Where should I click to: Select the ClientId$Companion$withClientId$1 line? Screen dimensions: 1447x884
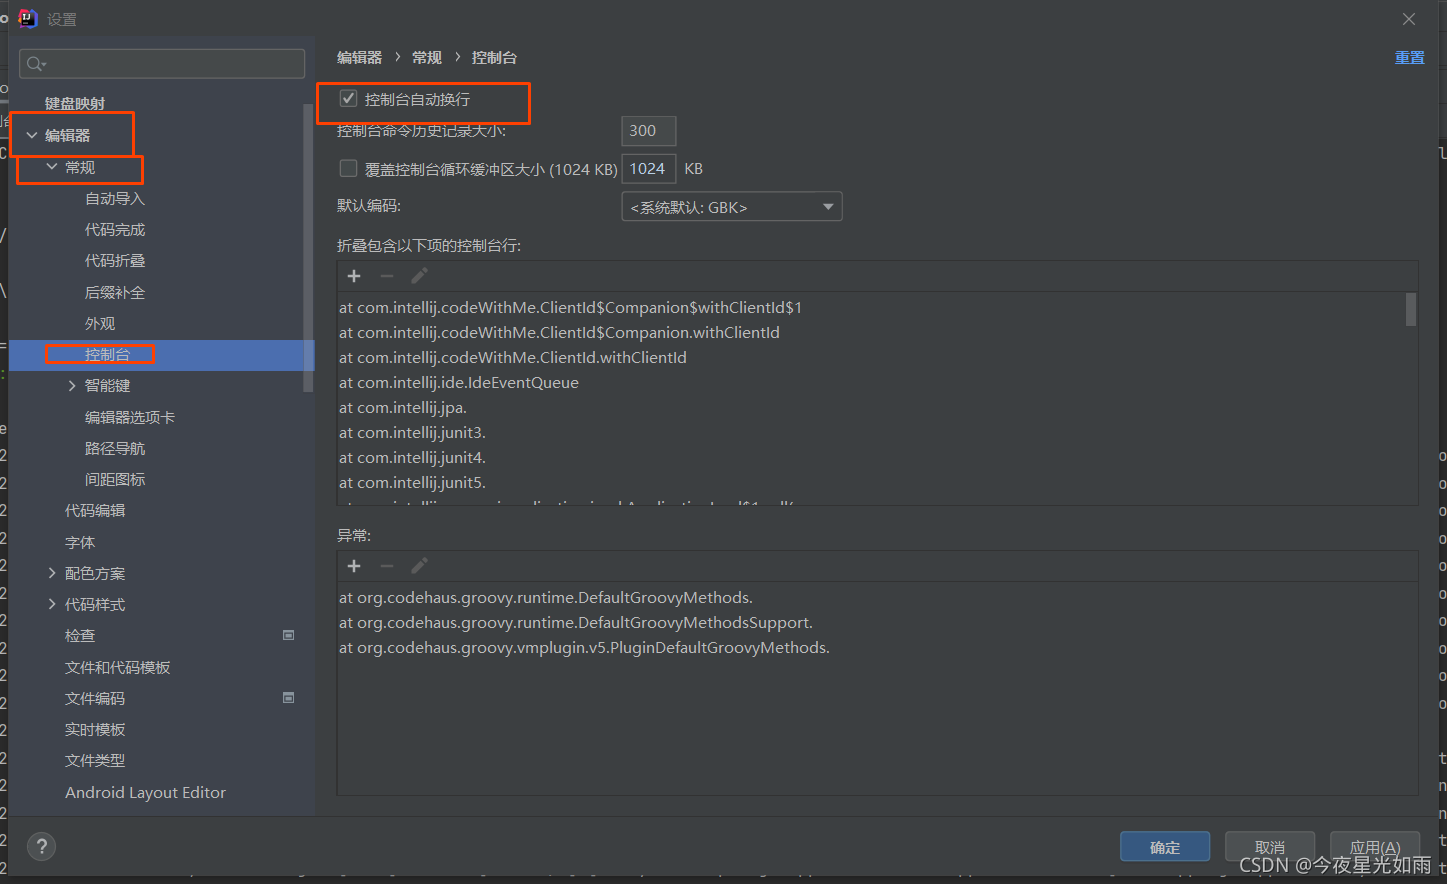[570, 308]
